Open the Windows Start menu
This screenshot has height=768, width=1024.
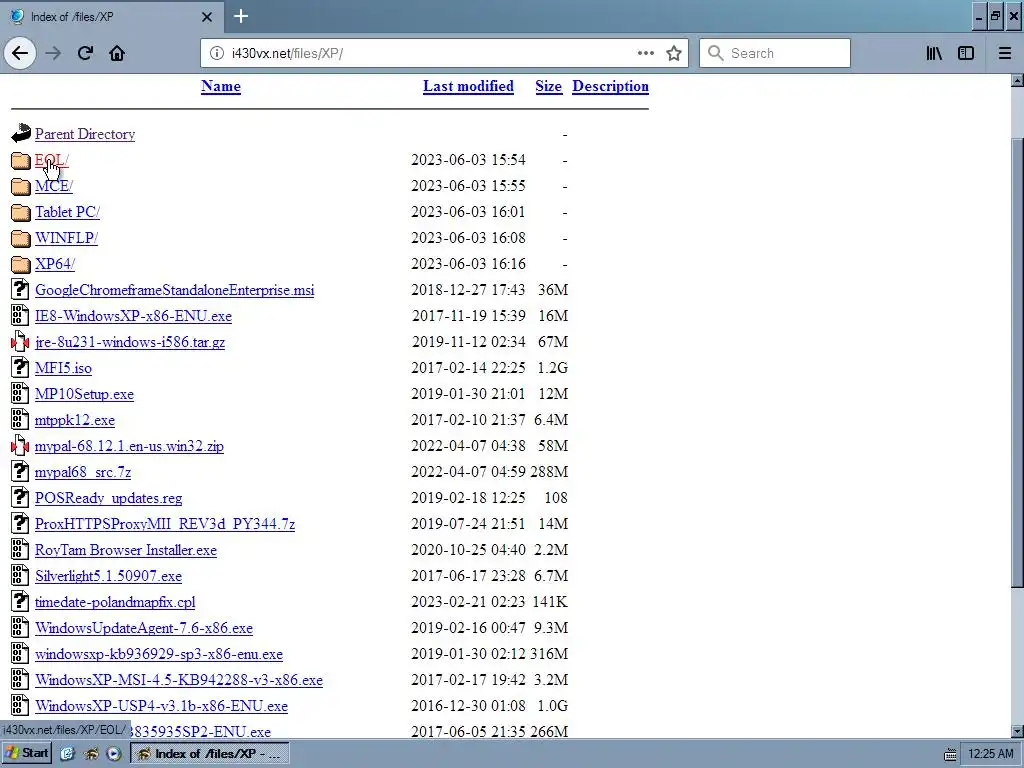[26, 754]
